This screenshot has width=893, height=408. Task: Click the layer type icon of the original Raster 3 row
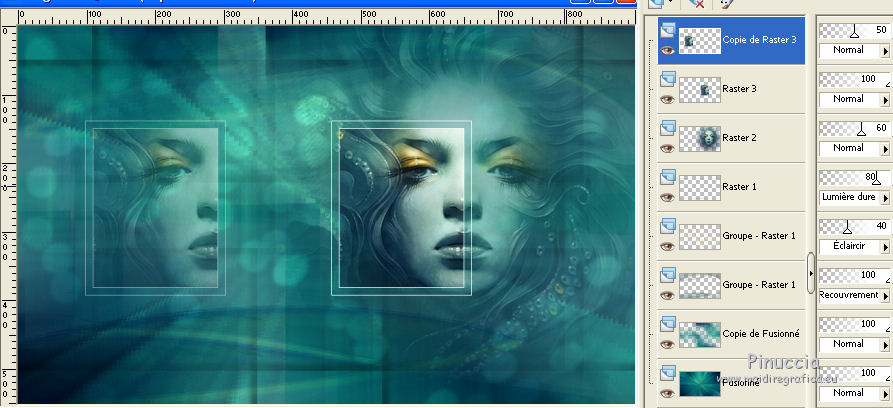[x=668, y=79]
